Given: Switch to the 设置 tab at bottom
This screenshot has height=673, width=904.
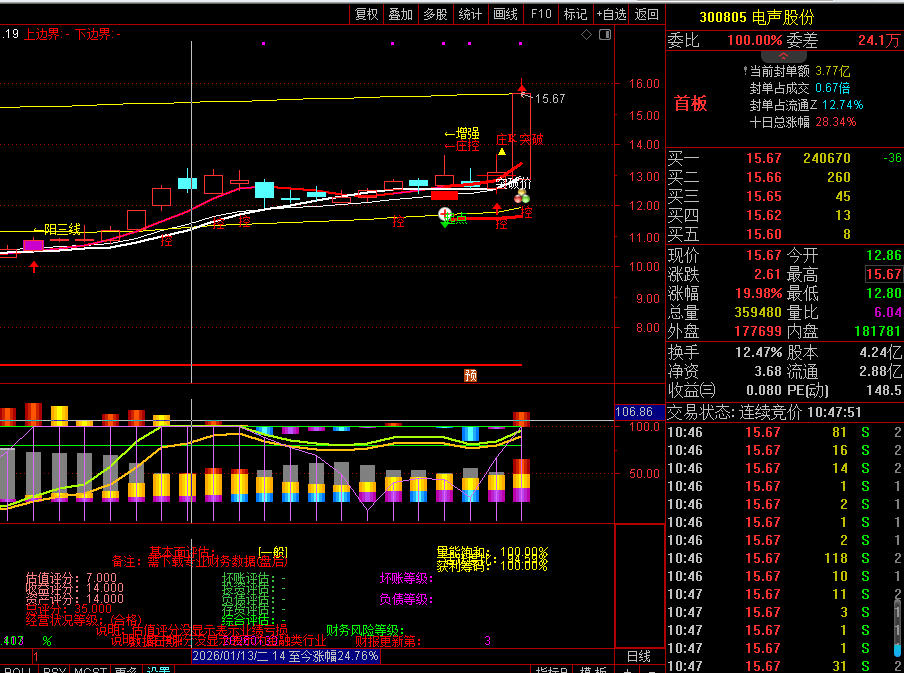Looking at the screenshot, I should coord(159,670).
